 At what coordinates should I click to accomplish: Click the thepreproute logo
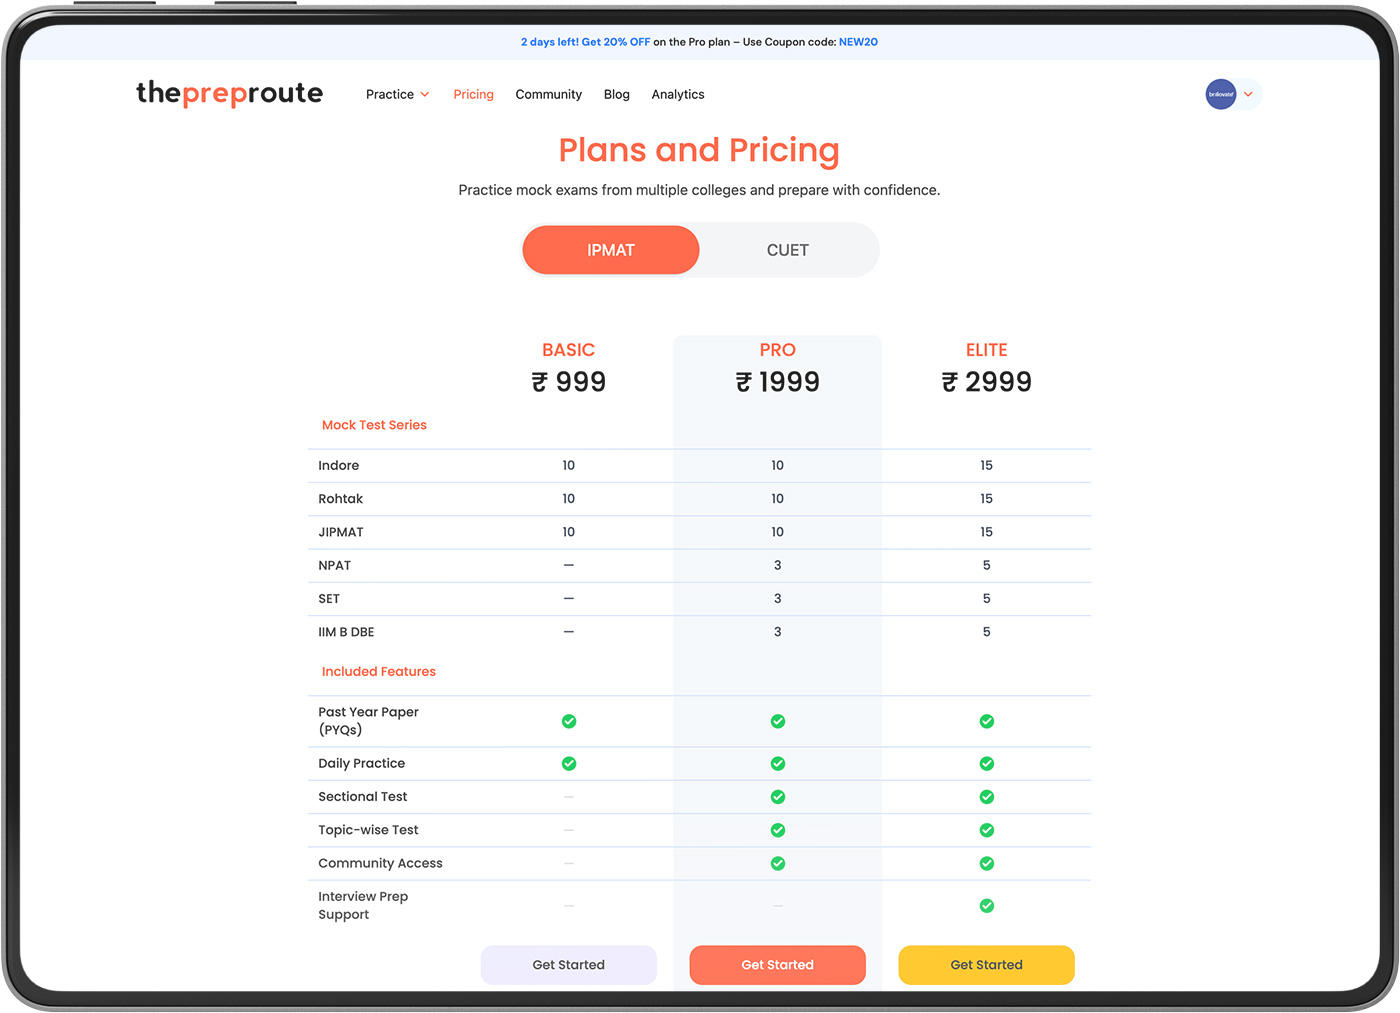coord(229,93)
